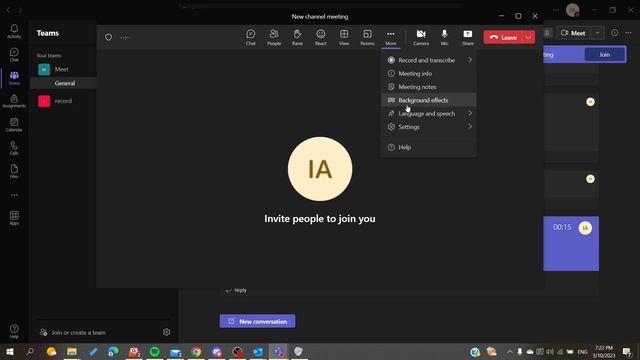Screen dimensions: 640x360
Task: Open Calls in sidebar
Action: [14, 148]
